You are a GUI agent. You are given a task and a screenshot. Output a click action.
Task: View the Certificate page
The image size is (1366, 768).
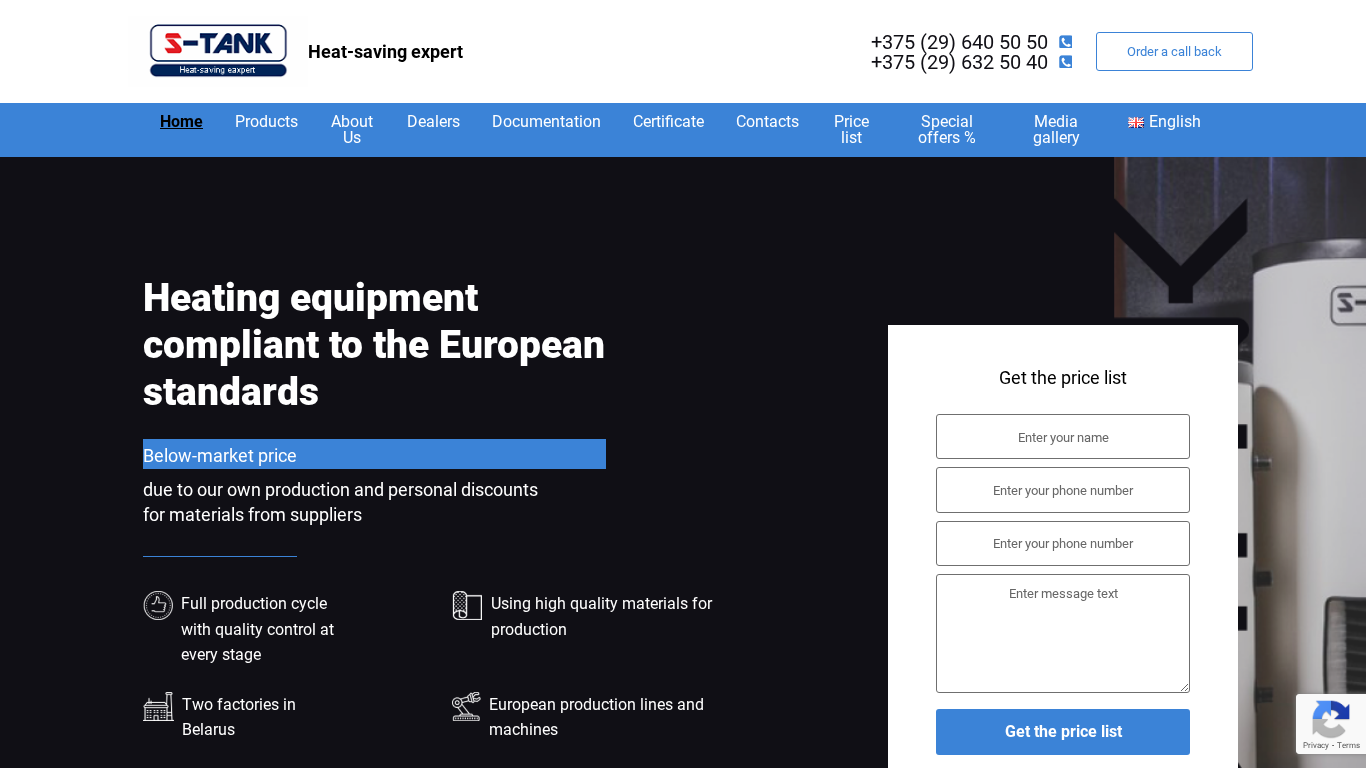point(668,122)
